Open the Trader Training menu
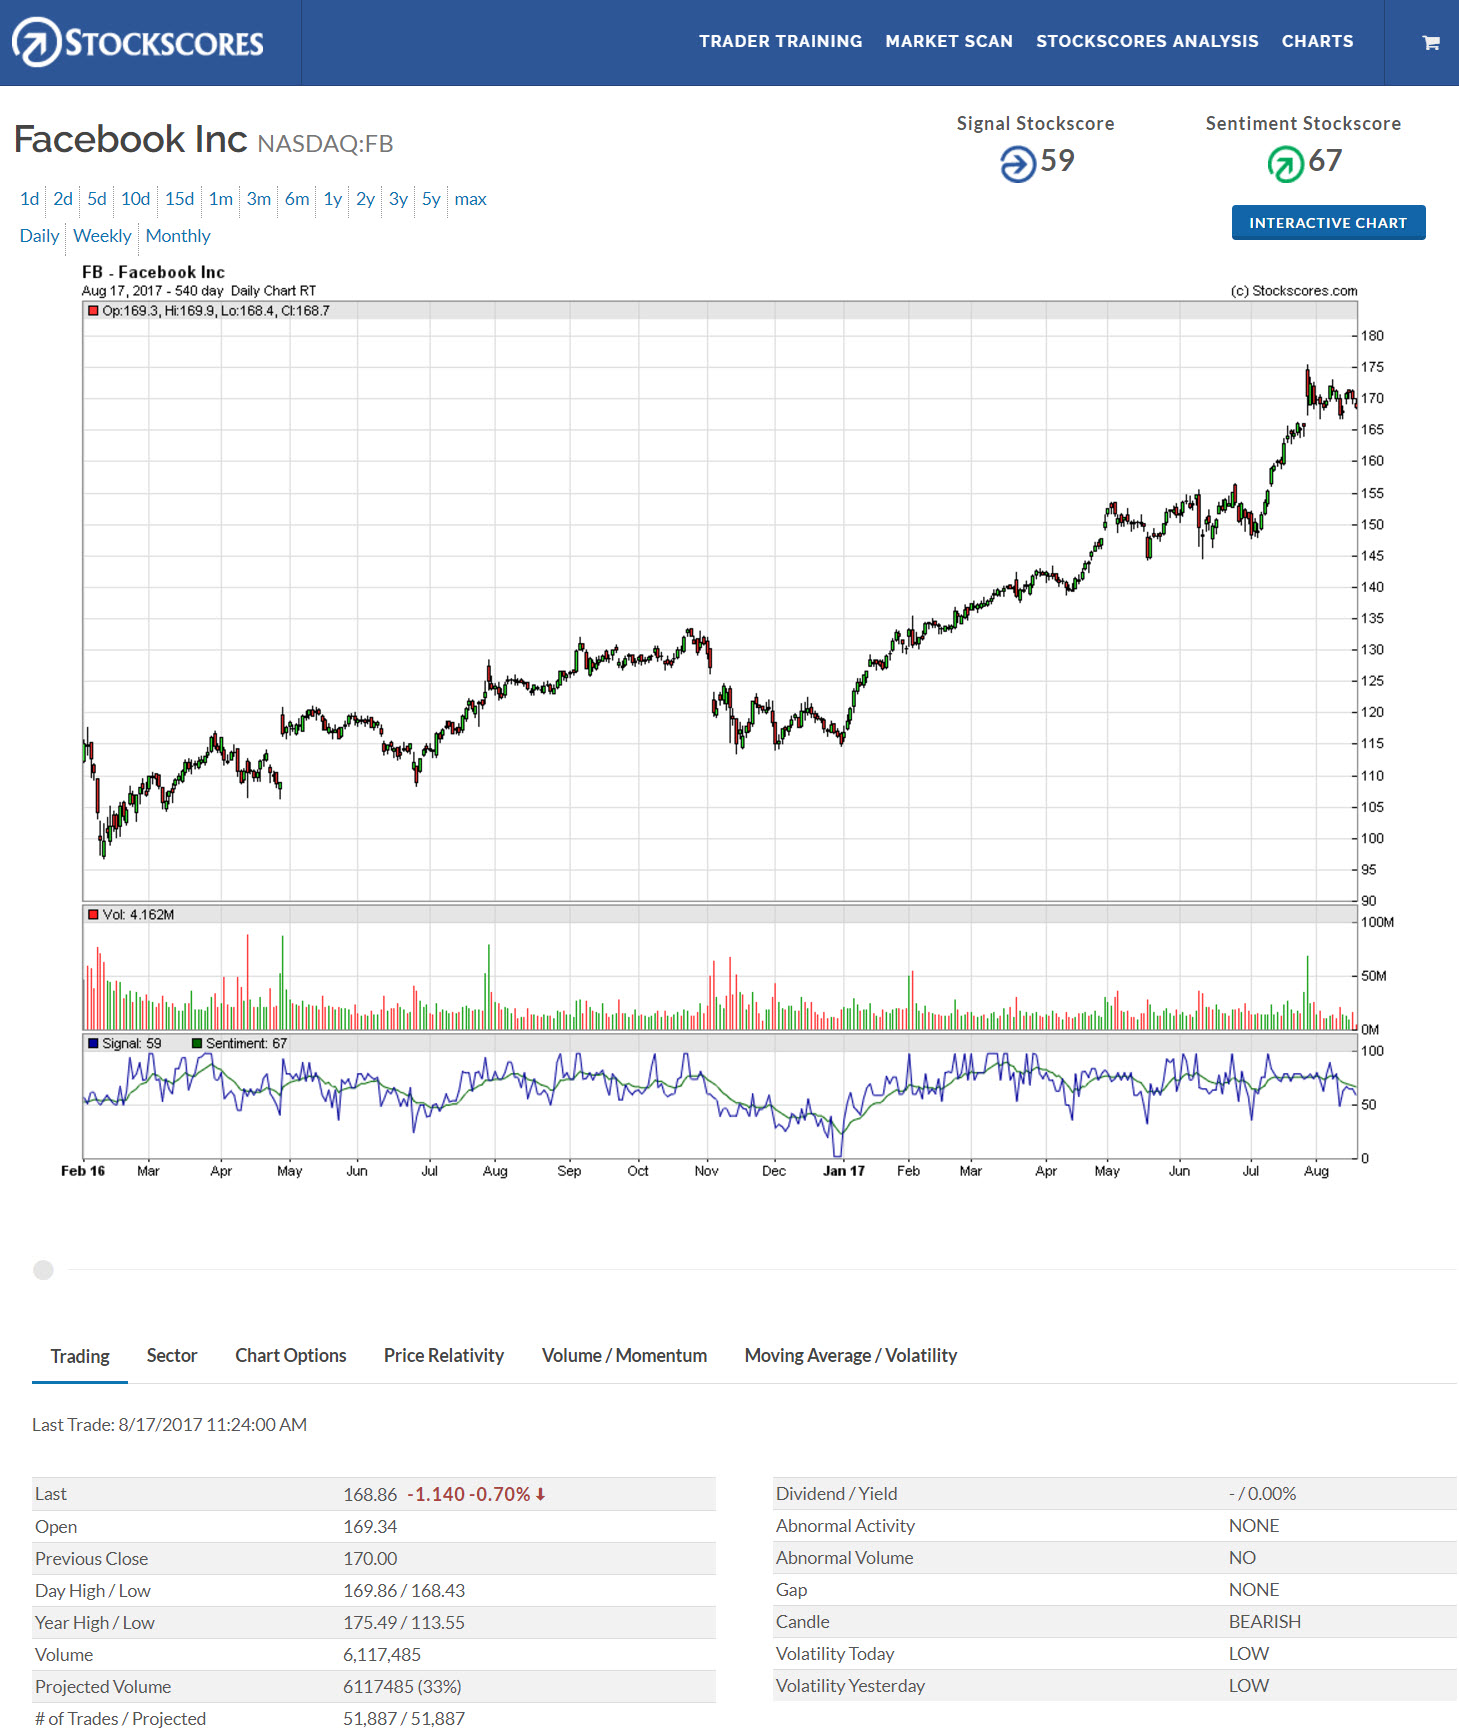Screen dimensions: 1459x1734 (x=780, y=41)
